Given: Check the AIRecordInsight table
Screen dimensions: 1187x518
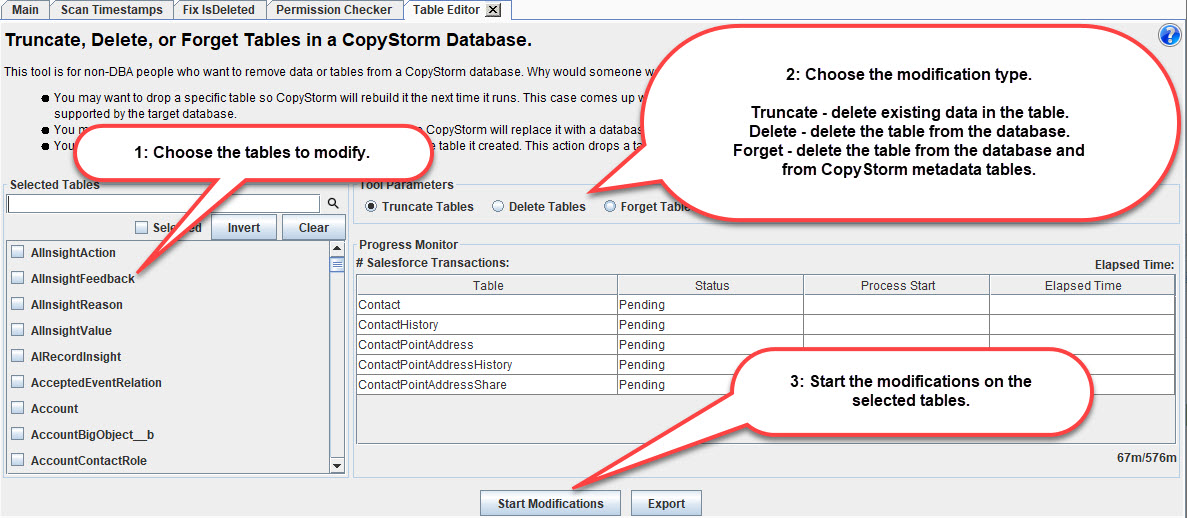Looking at the screenshot, I should (17, 357).
